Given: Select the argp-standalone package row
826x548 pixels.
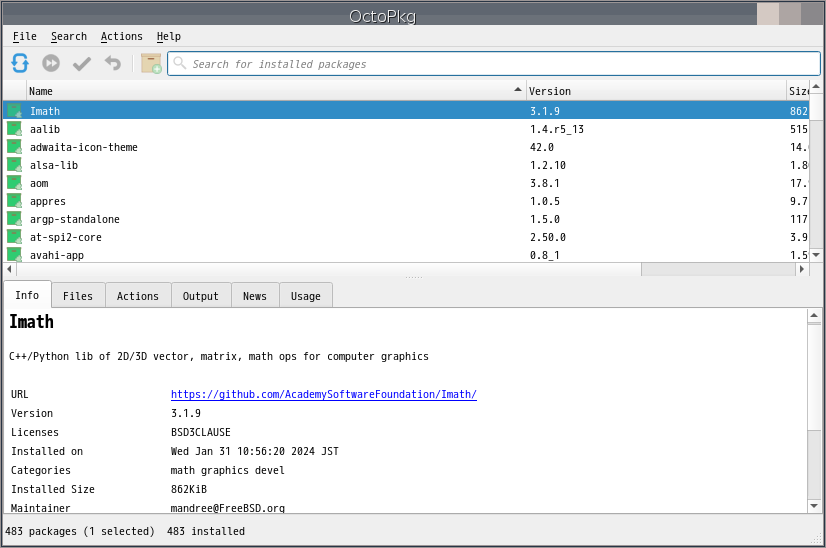Looking at the screenshot, I should 406,219.
